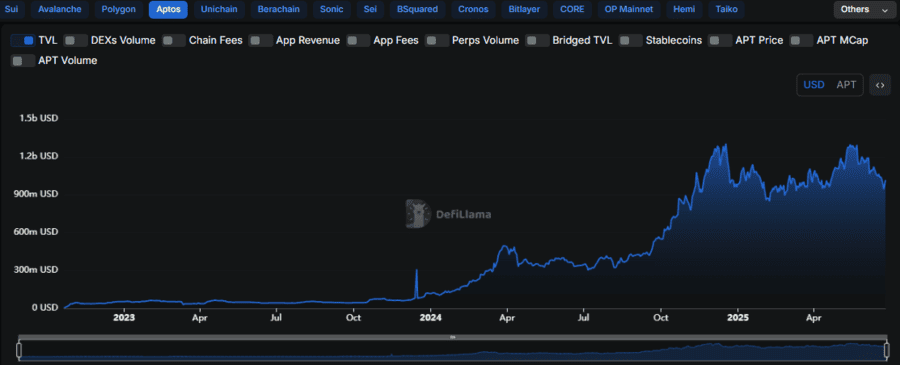The width and height of the screenshot is (900, 365).
Task: Open the CORE chain tab
Action: click(x=572, y=10)
